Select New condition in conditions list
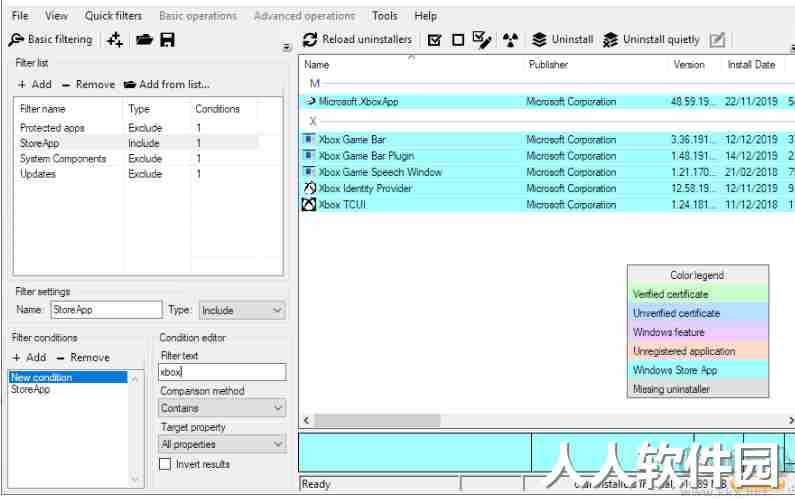Screen dimensions: 795x499 (68, 377)
